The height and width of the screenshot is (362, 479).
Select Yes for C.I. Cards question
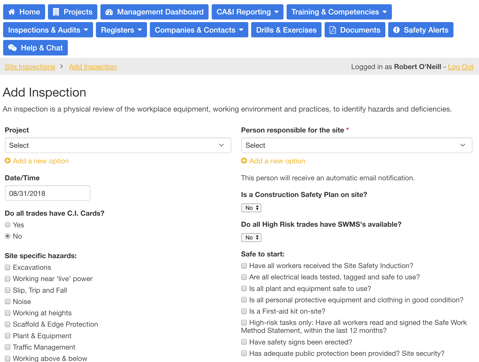point(8,225)
